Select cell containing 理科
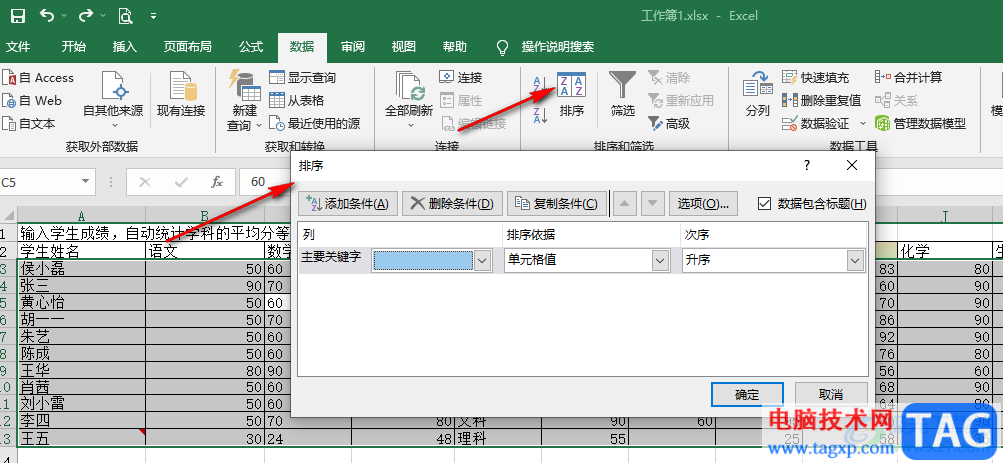This screenshot has height=463, width=1003. point(498,438)
